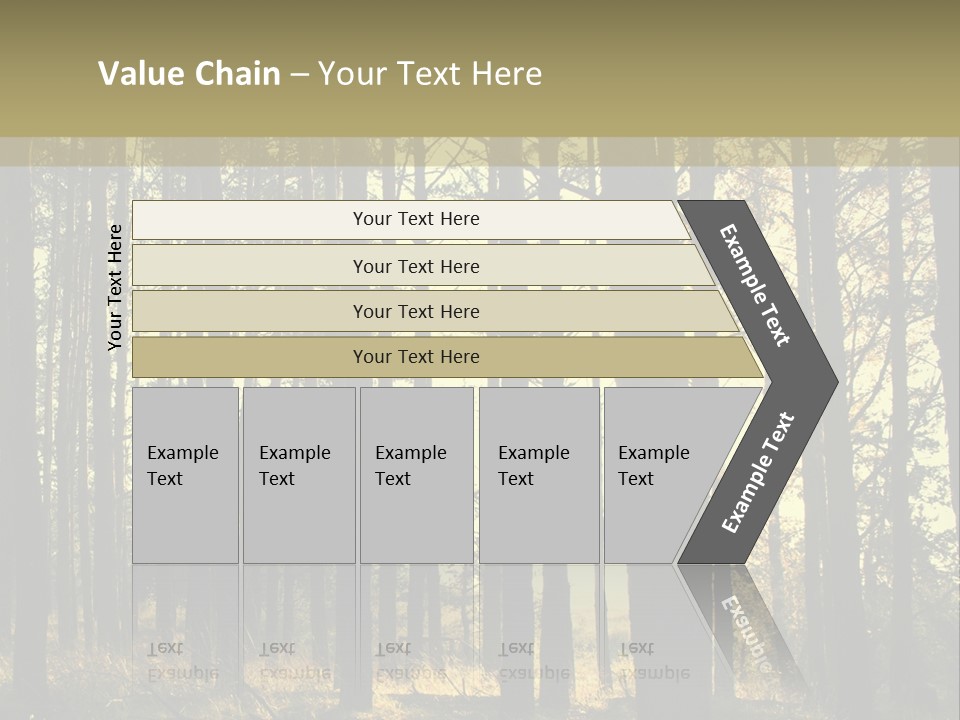Select the fourth gray "Example Text" box from left

(538, 475)
